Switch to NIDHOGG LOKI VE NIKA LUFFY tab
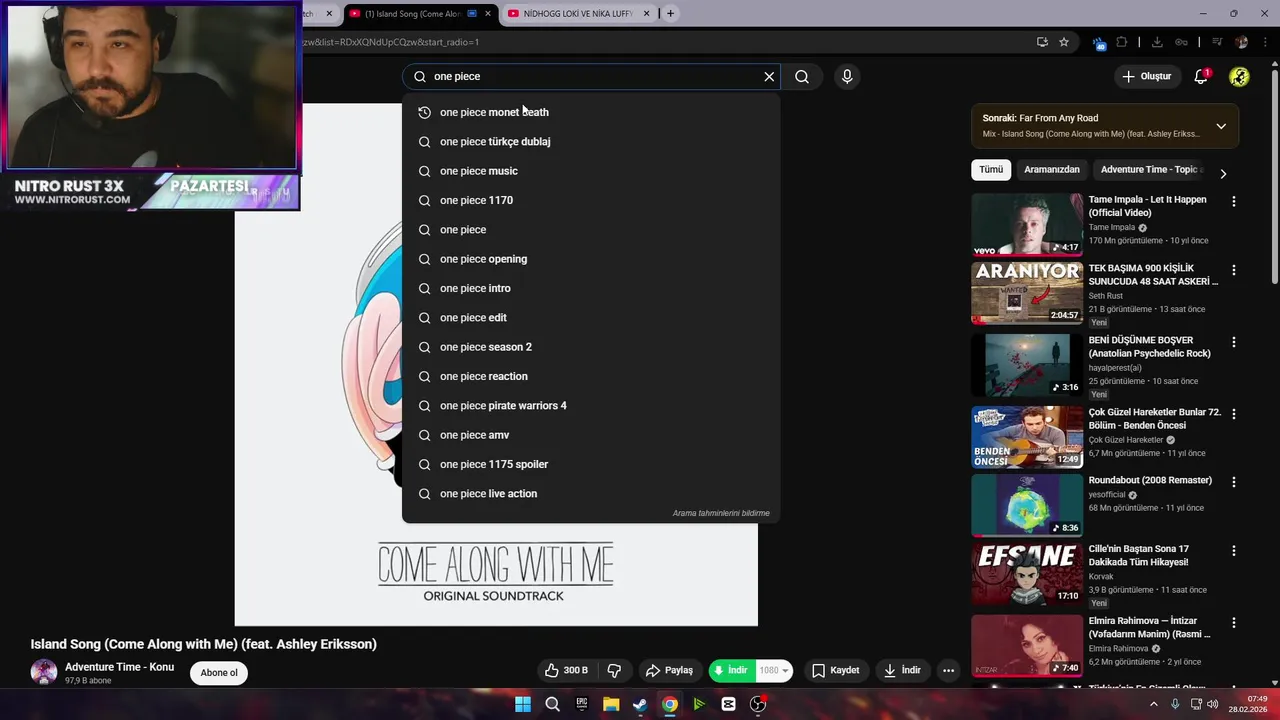This screenshot has width=1280, height=720. click(578, 14)
